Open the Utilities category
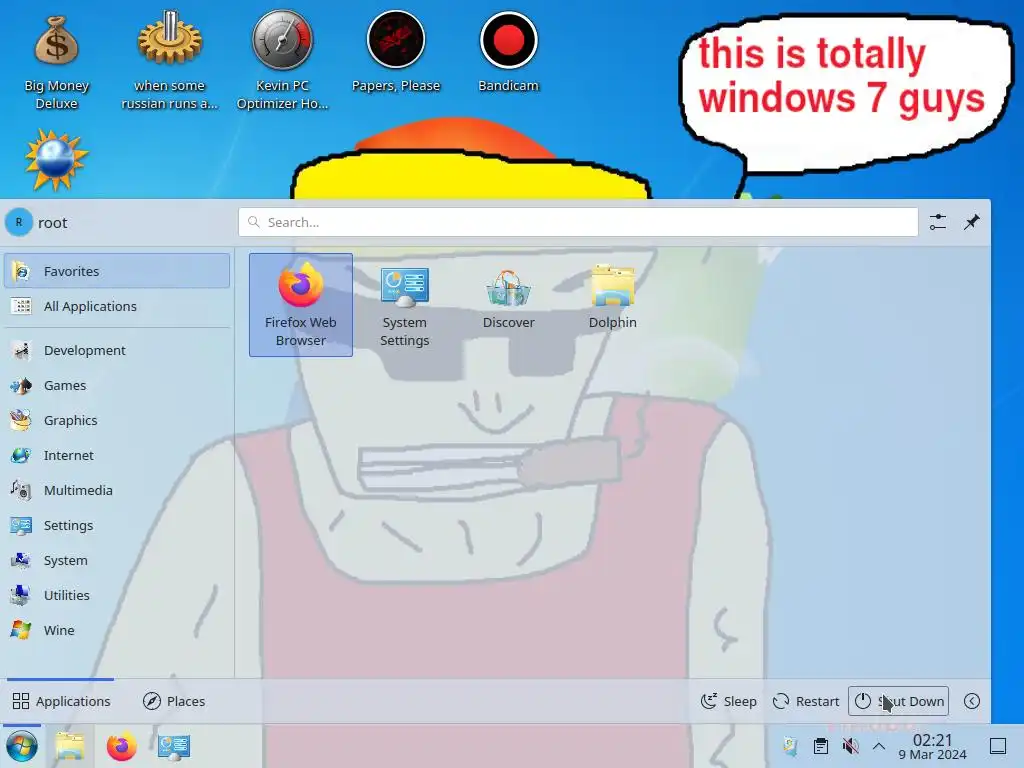Viewport: 1024px width, 768px height. tap(117, 595)
